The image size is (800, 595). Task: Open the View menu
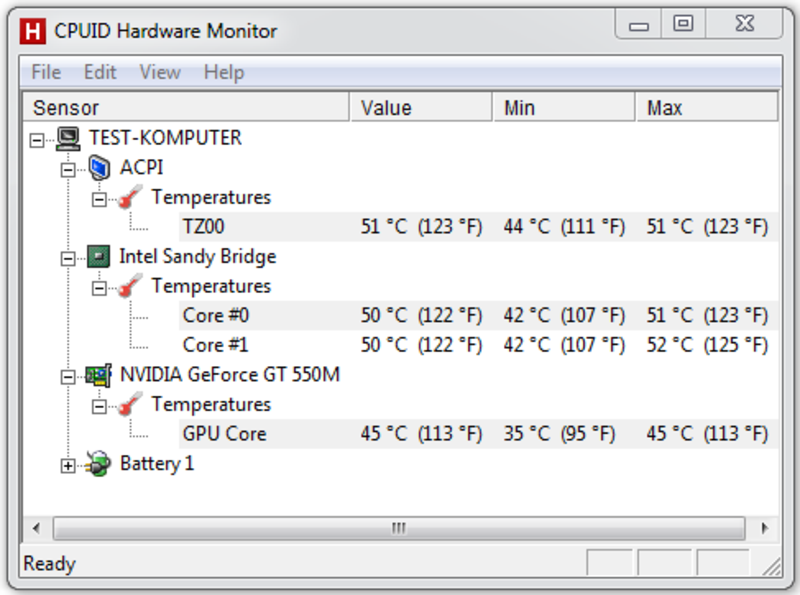click(x=160, y=72)
